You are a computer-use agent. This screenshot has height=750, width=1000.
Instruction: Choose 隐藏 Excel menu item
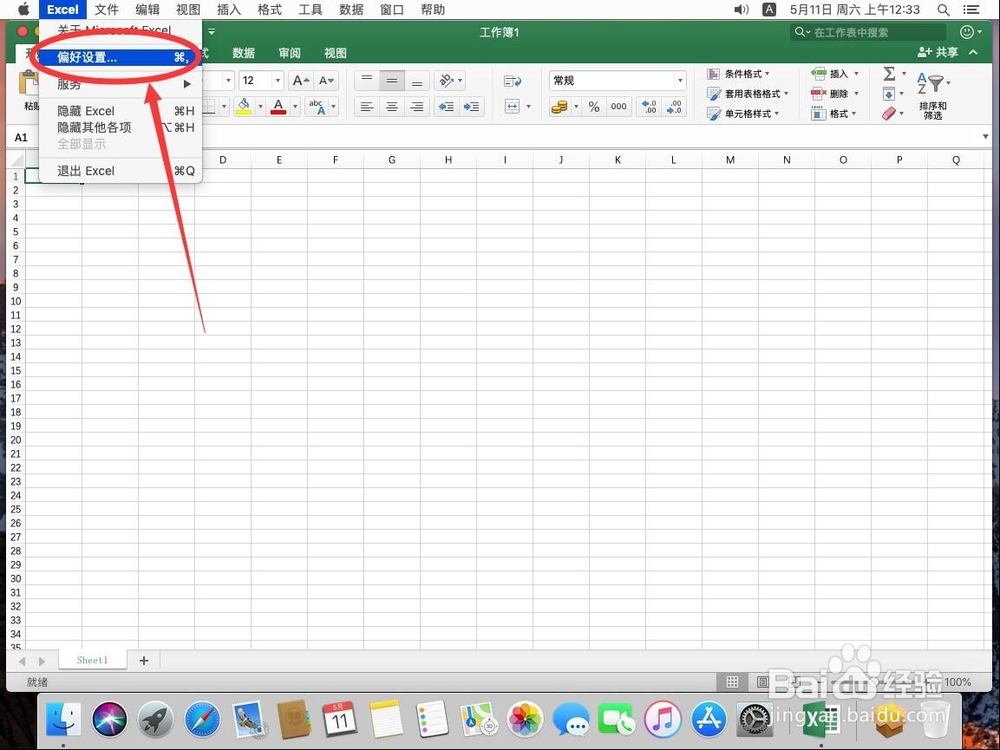[x=121, y=111]
